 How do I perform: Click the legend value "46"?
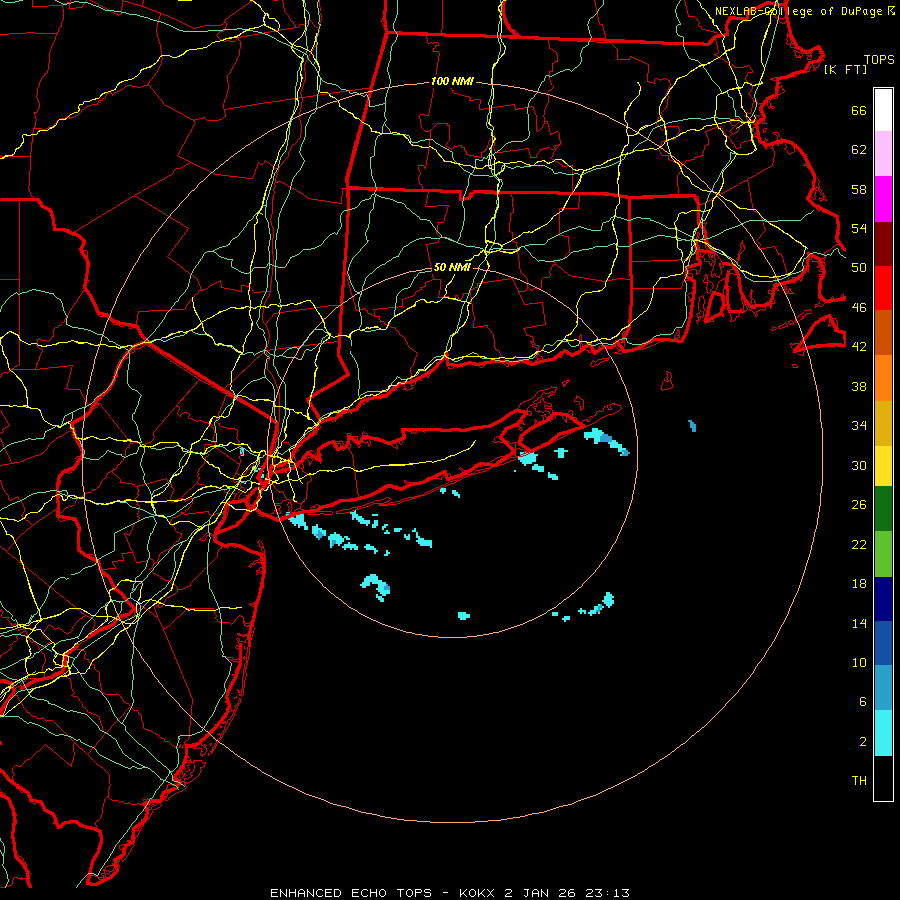pos(859,308)
